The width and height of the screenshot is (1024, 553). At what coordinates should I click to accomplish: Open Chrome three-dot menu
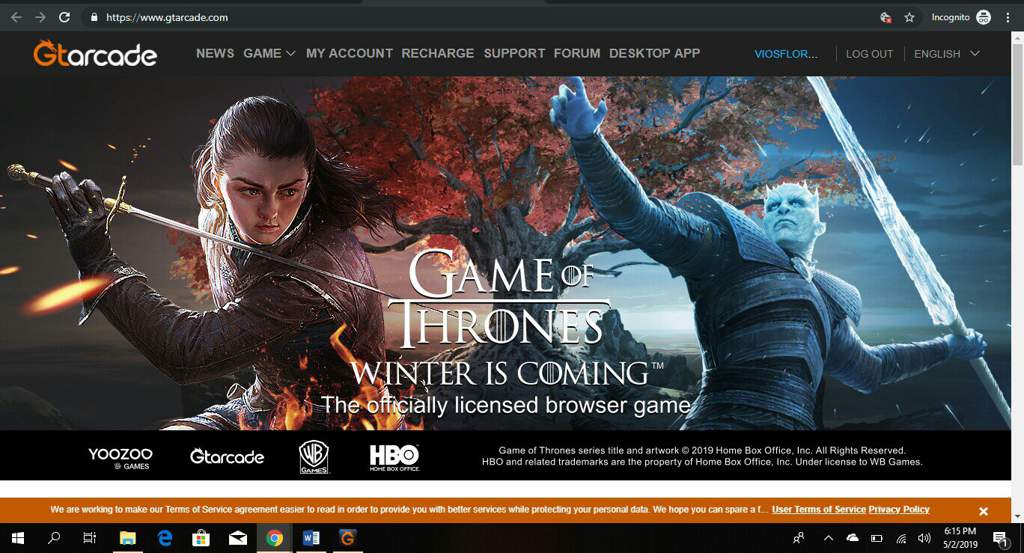(x=1008, y=18)
